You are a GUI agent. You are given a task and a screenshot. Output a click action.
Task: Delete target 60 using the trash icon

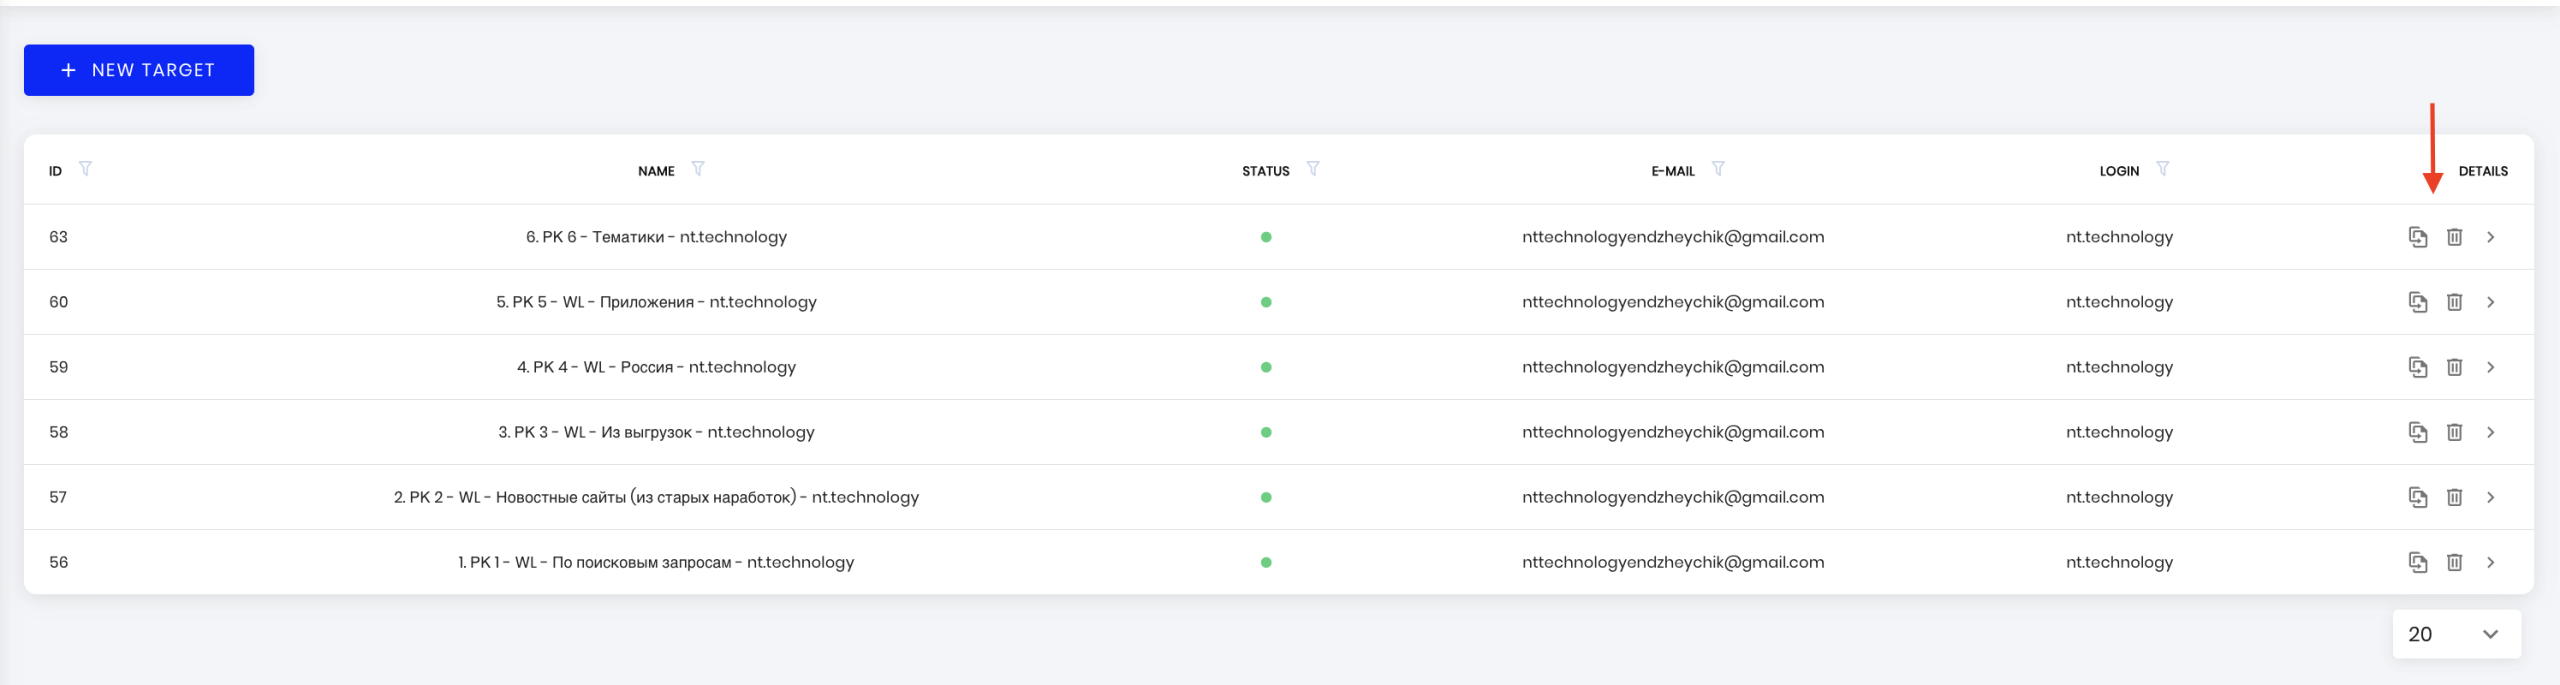(x=2454, y=302)
